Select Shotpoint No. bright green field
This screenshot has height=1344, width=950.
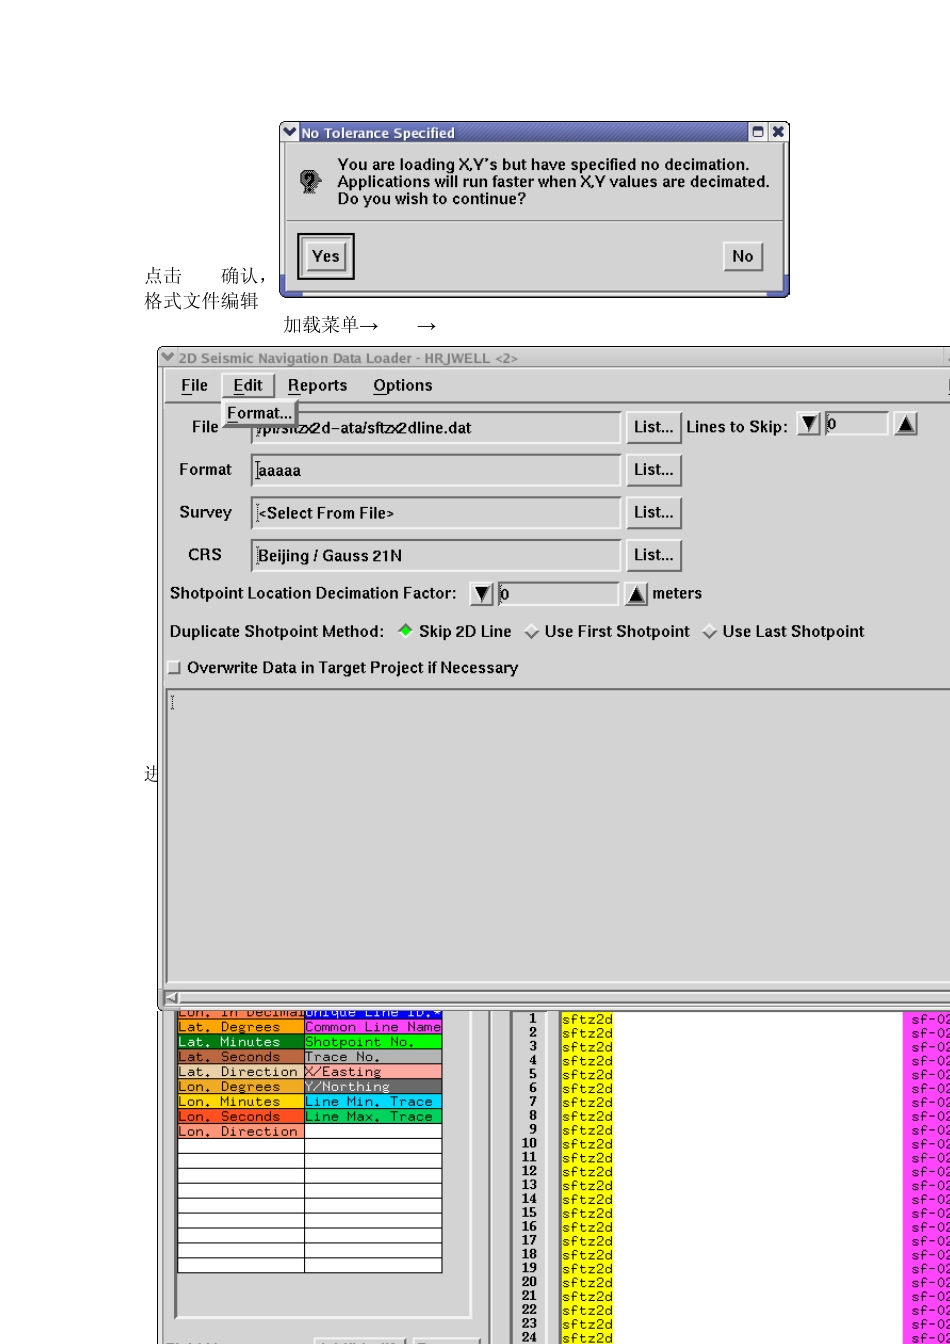click(x=373, y=1042)
